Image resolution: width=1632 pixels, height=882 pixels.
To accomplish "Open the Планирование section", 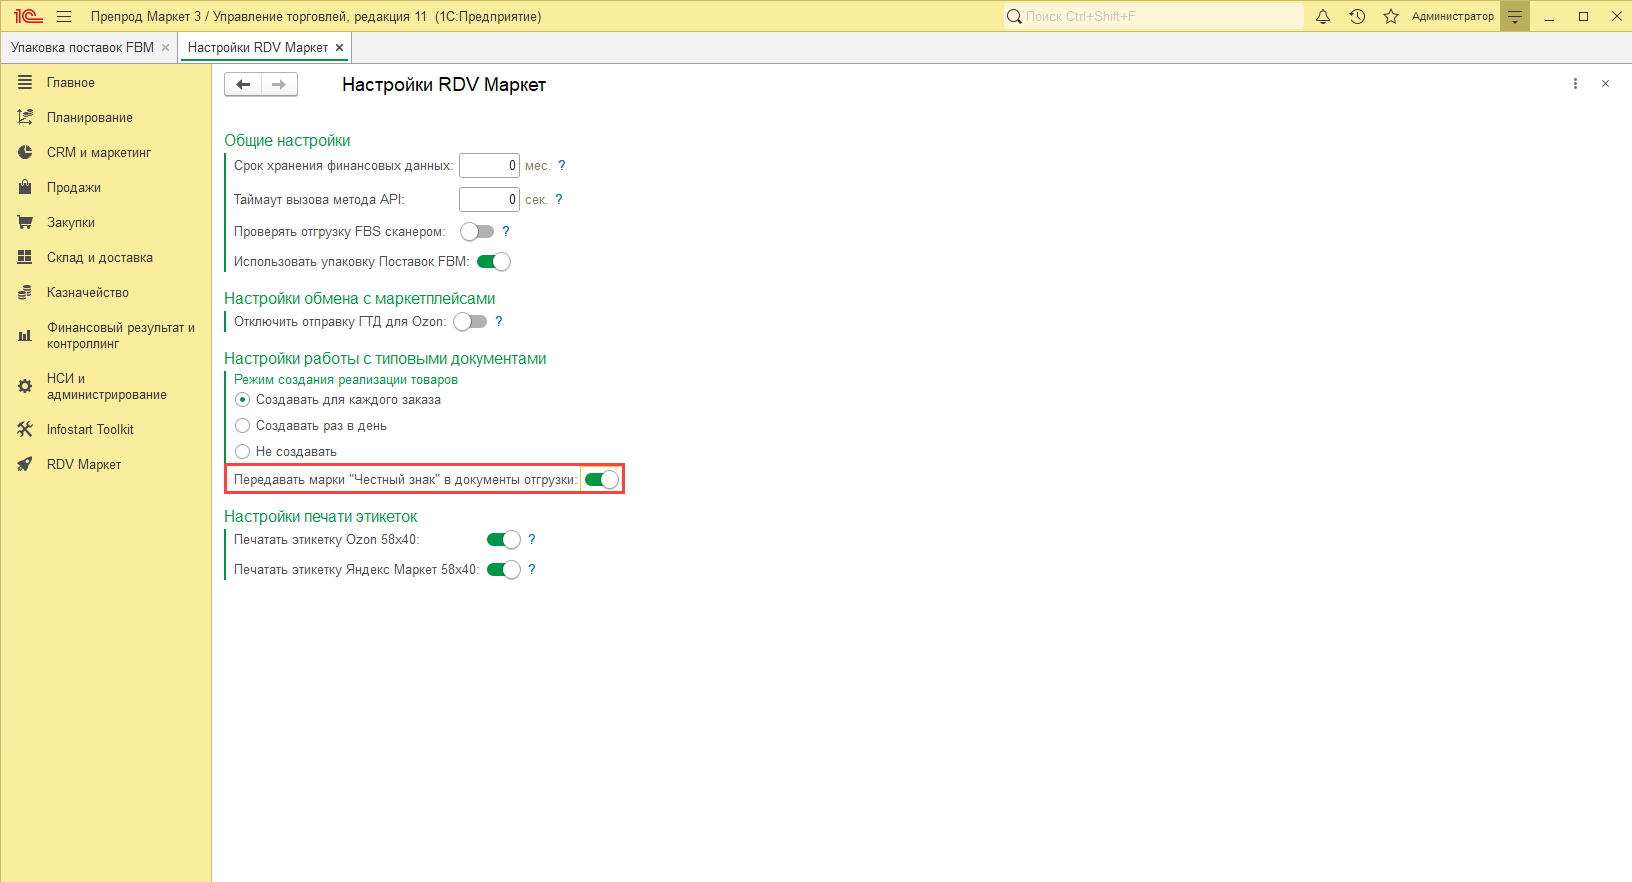I will [90, 117].
